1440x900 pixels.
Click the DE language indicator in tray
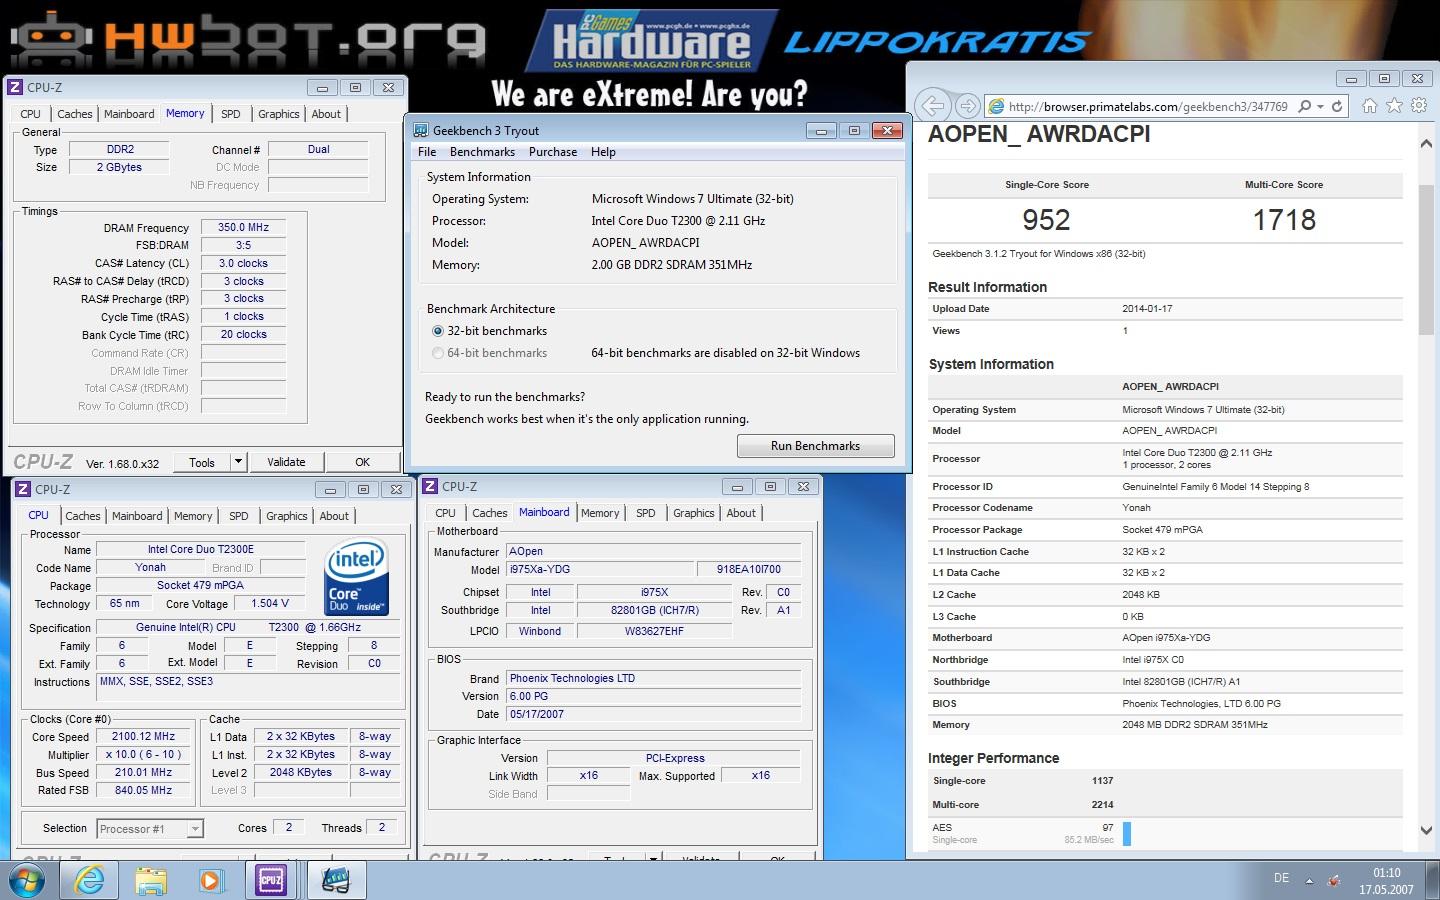[x=1281, y=878]
